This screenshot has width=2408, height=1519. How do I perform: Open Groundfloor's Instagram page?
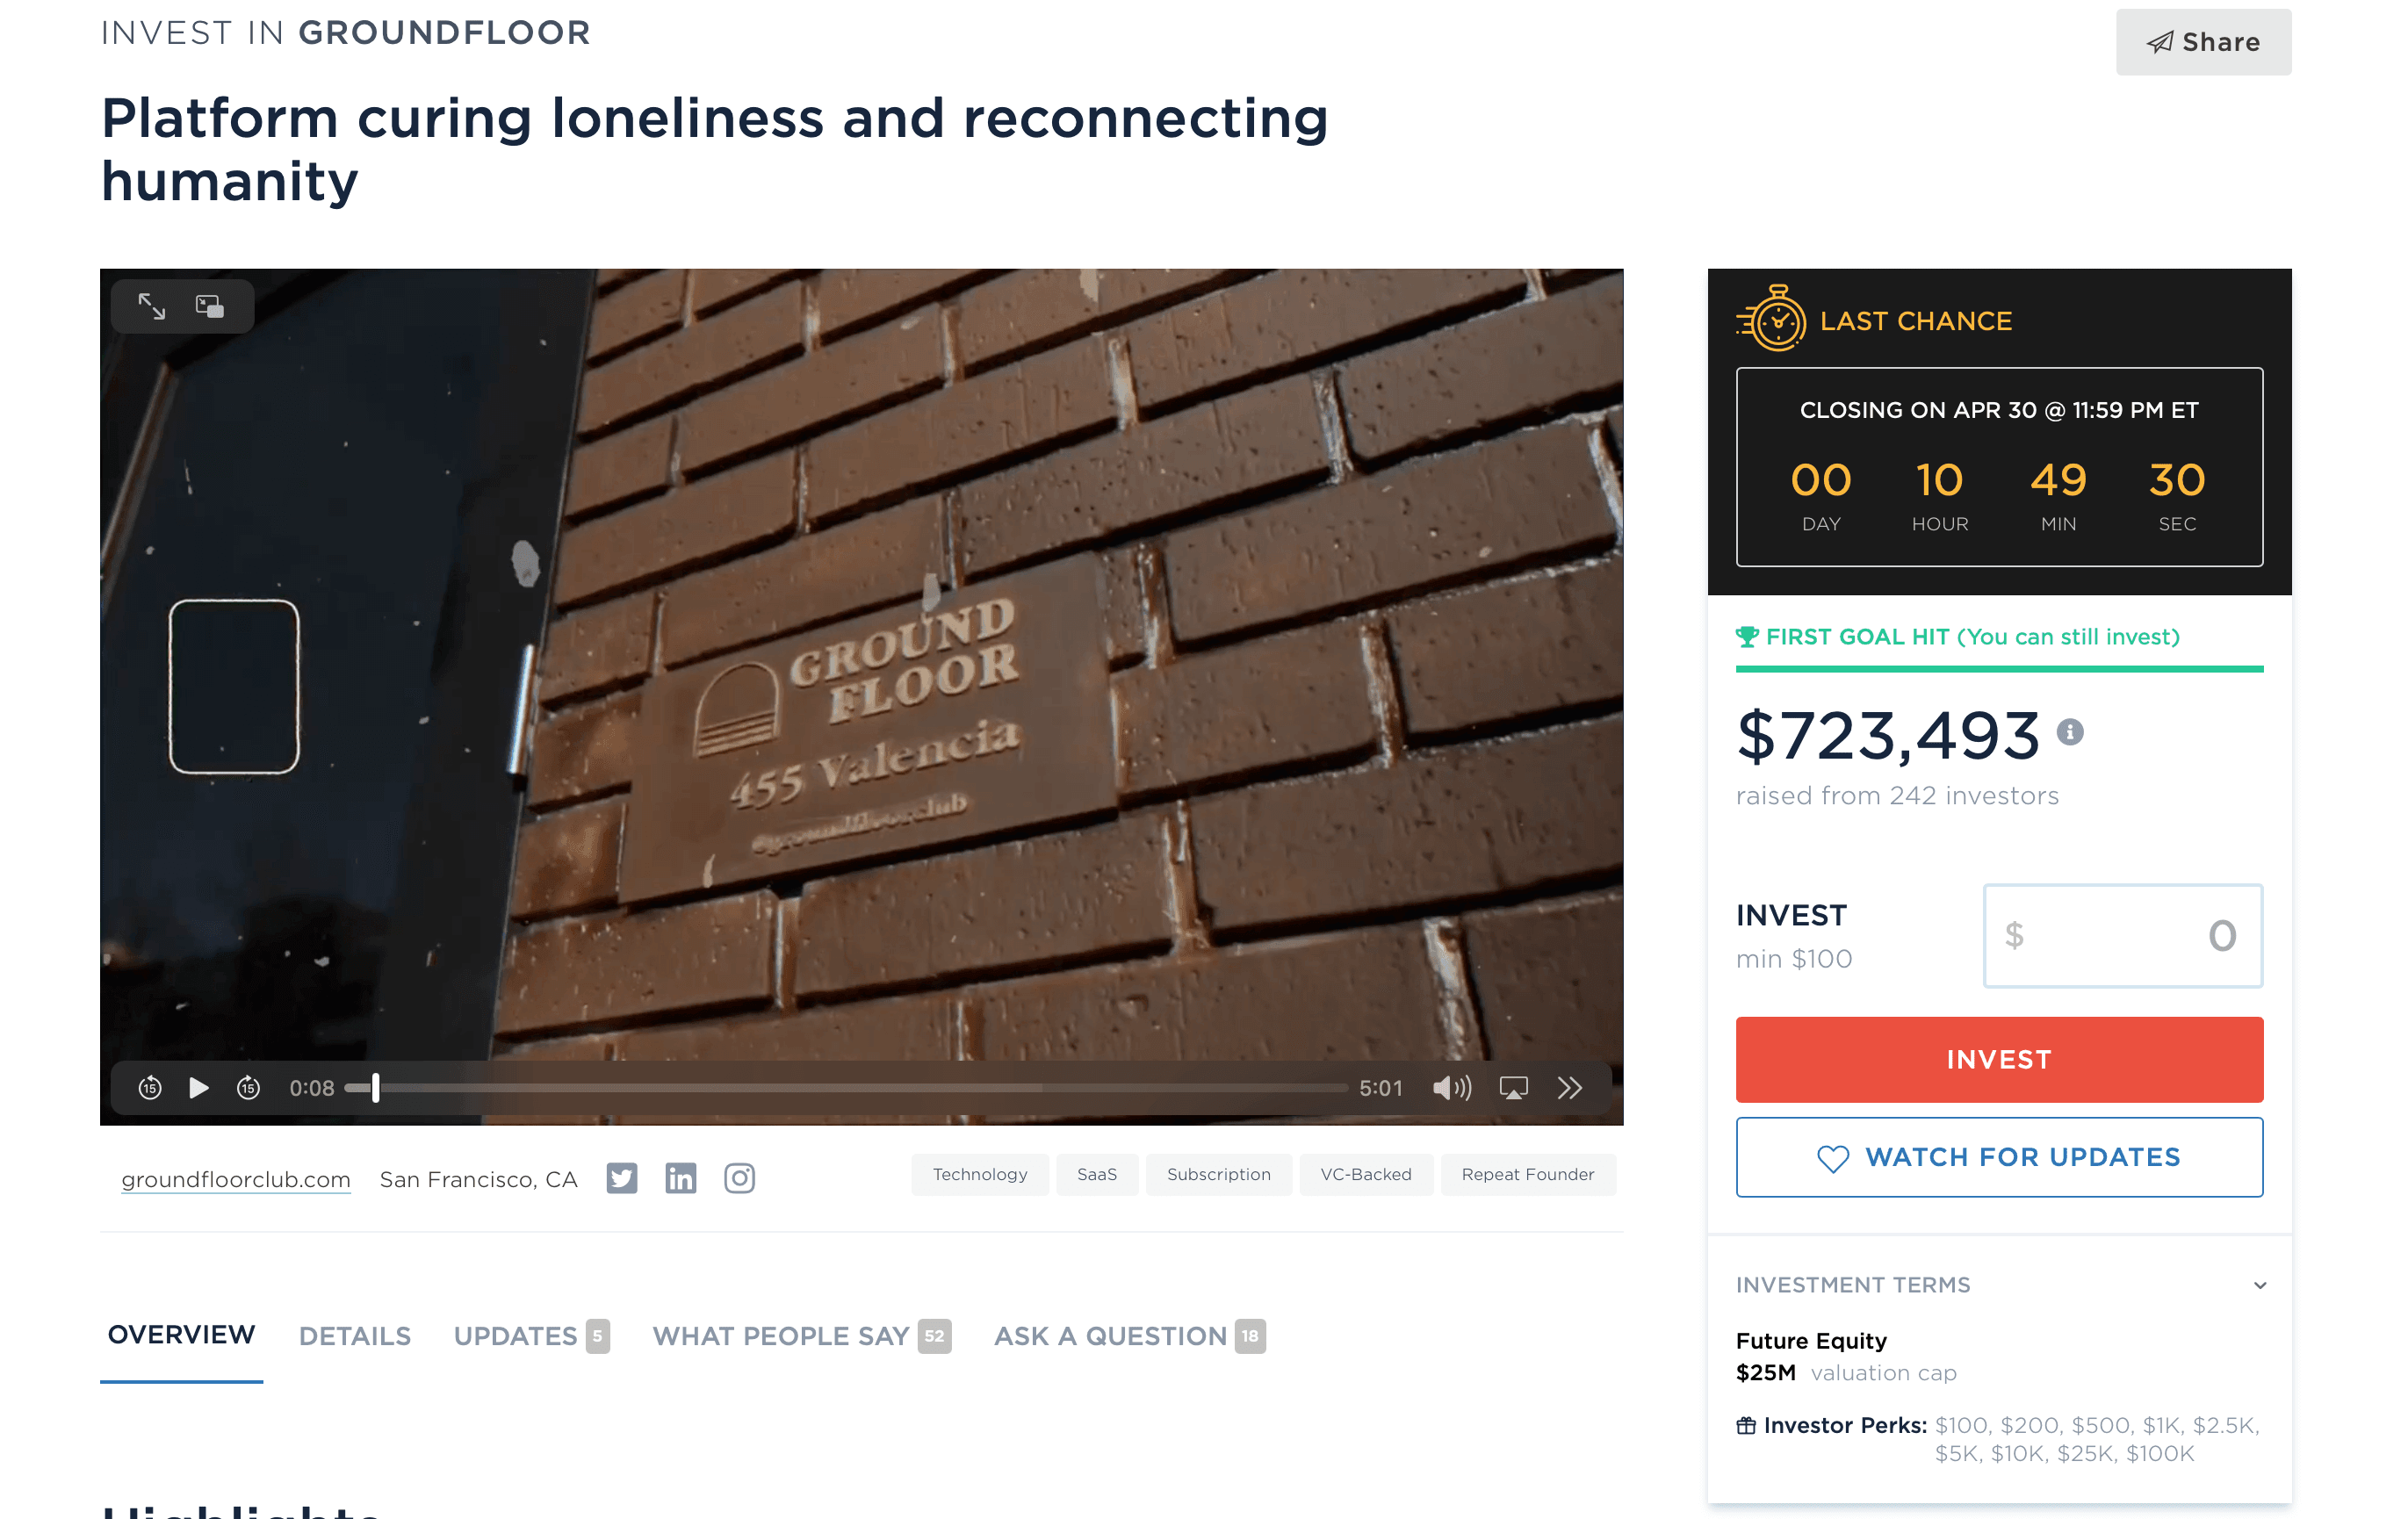tap(740, 1178)
